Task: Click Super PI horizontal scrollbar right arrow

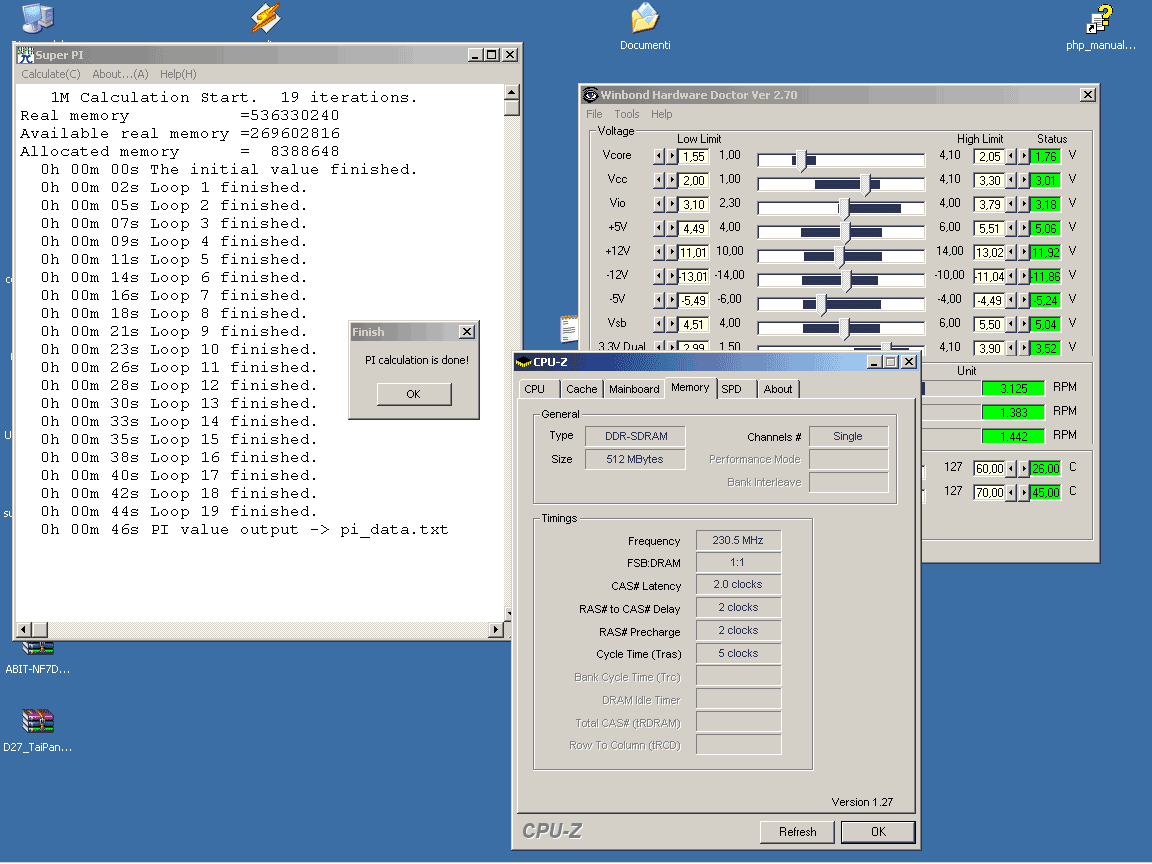Action: (496, 630)
